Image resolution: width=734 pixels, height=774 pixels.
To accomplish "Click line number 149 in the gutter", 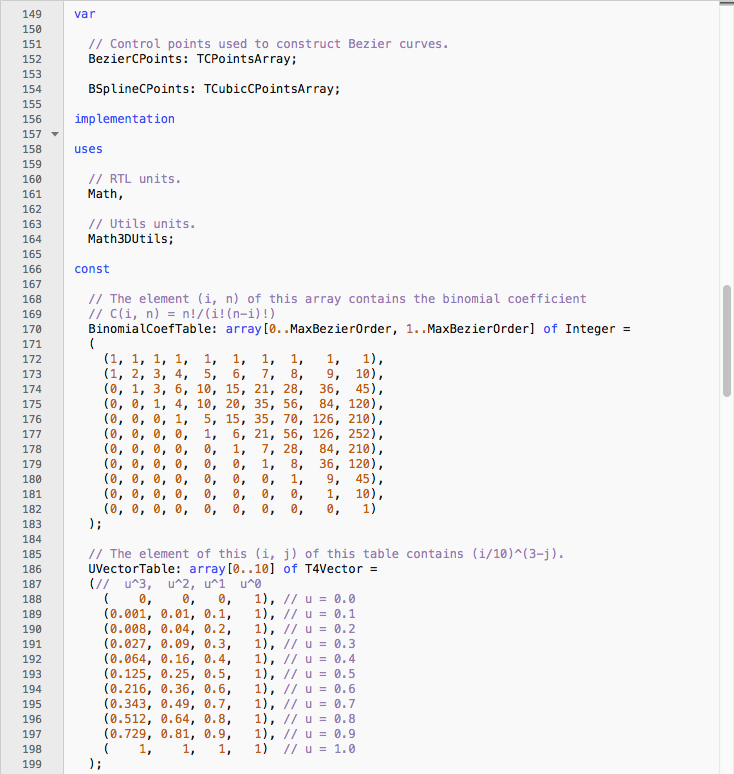I will pos(30,14).
